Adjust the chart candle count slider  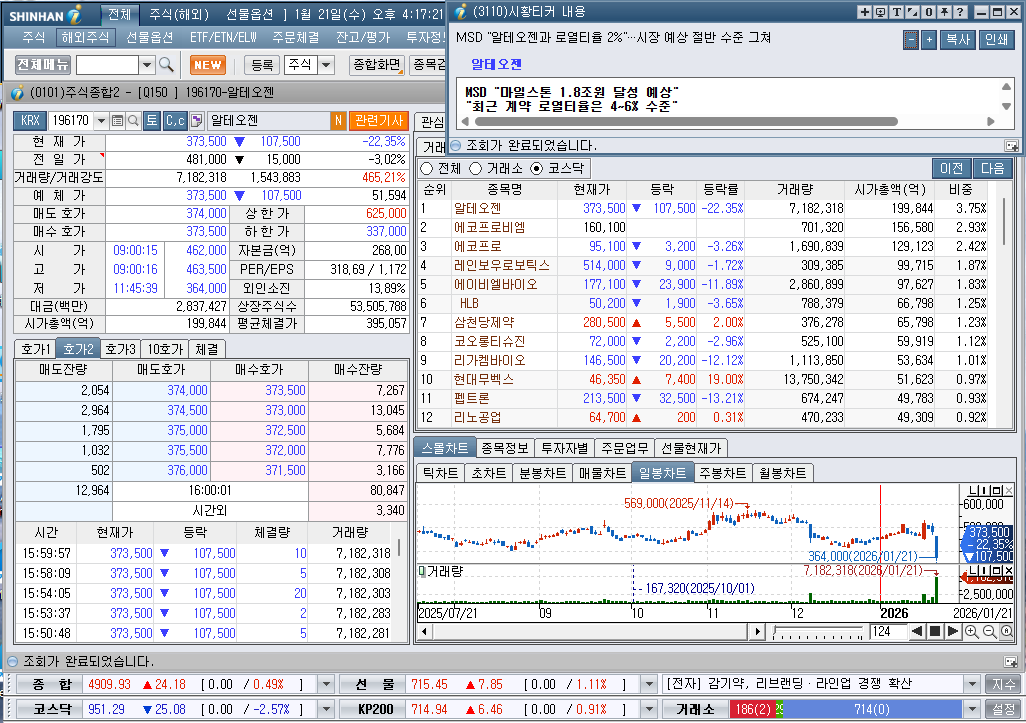pyautogui.click(x=818, y=631)
